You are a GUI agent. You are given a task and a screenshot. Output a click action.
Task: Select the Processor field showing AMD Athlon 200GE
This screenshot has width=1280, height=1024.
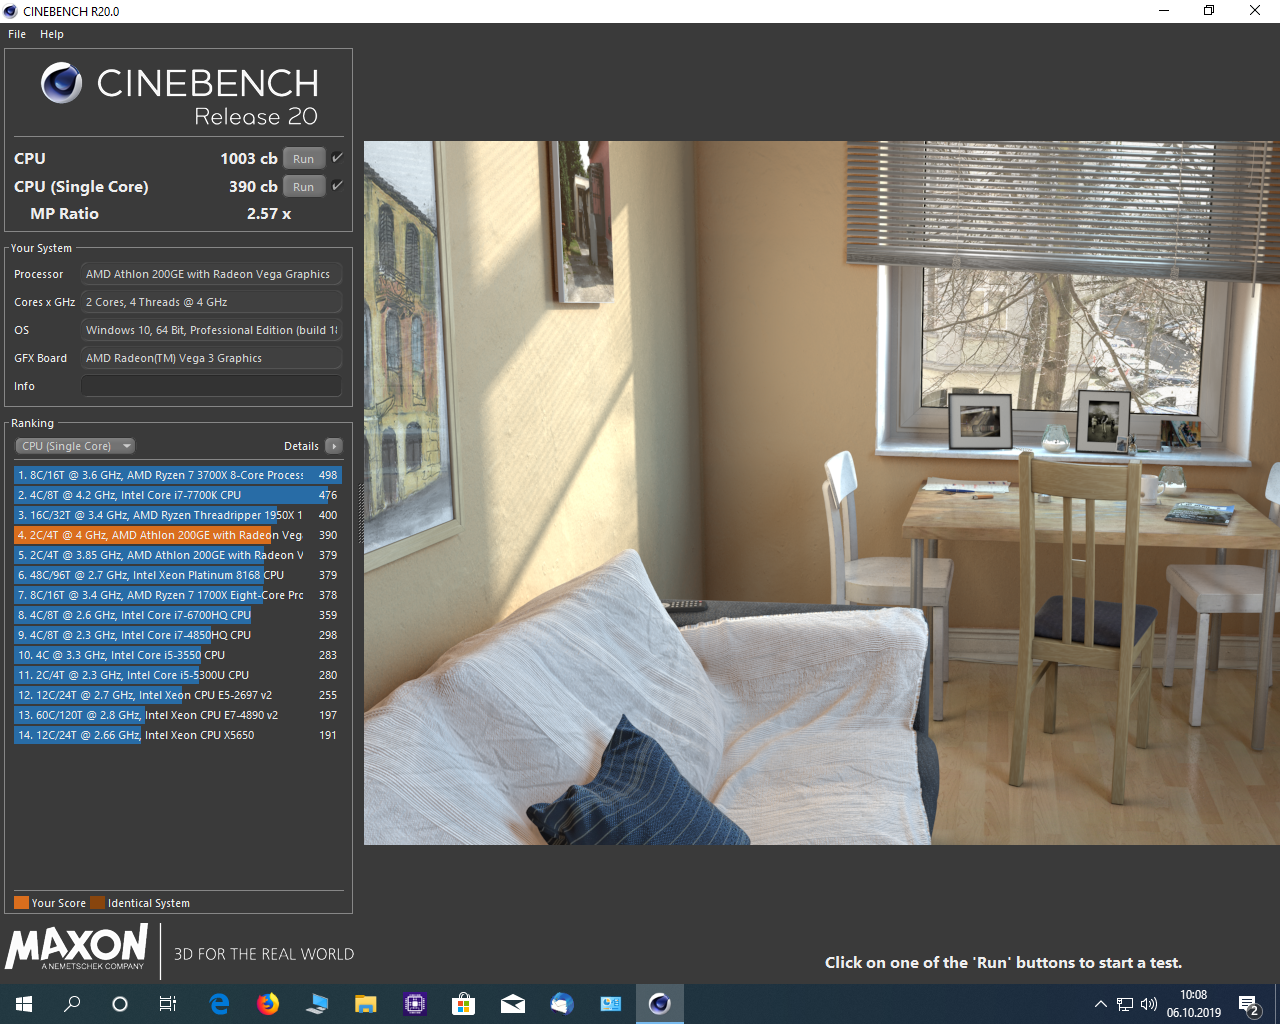coord(211,274)
